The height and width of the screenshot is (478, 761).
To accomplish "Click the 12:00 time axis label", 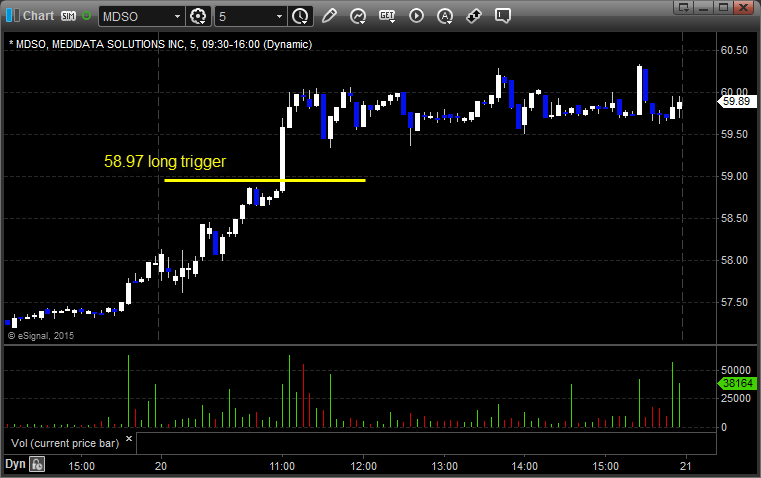I will point(364,466).
